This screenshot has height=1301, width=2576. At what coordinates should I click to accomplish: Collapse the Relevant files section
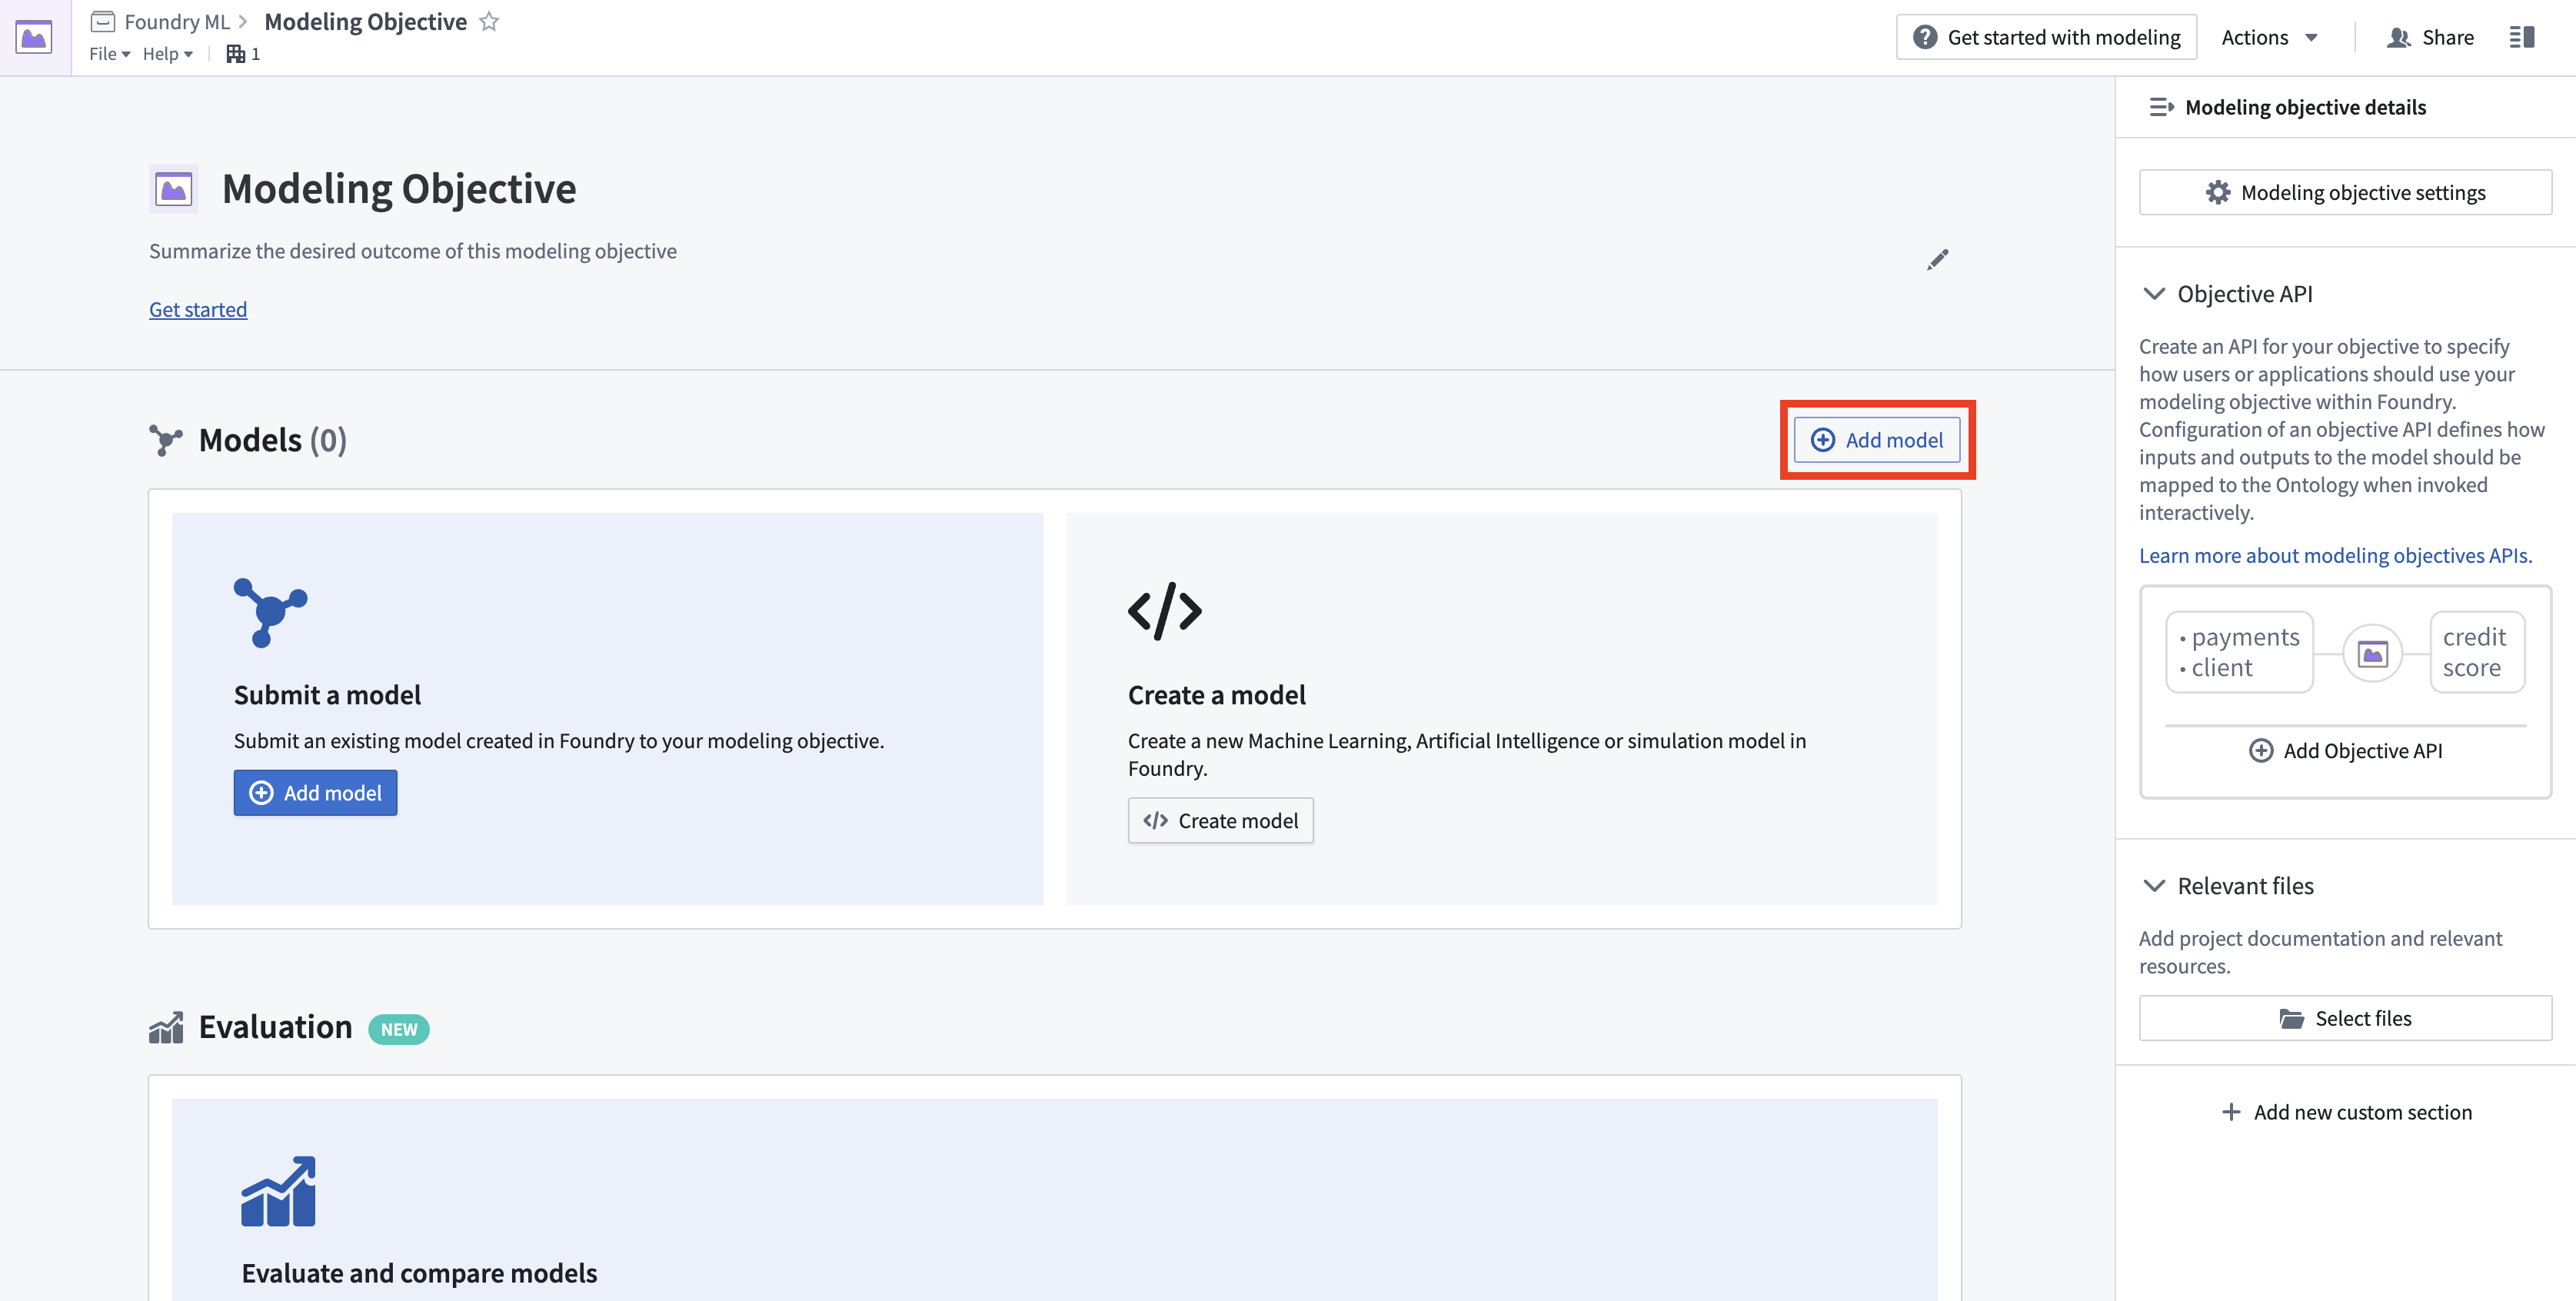[2155, 886]
